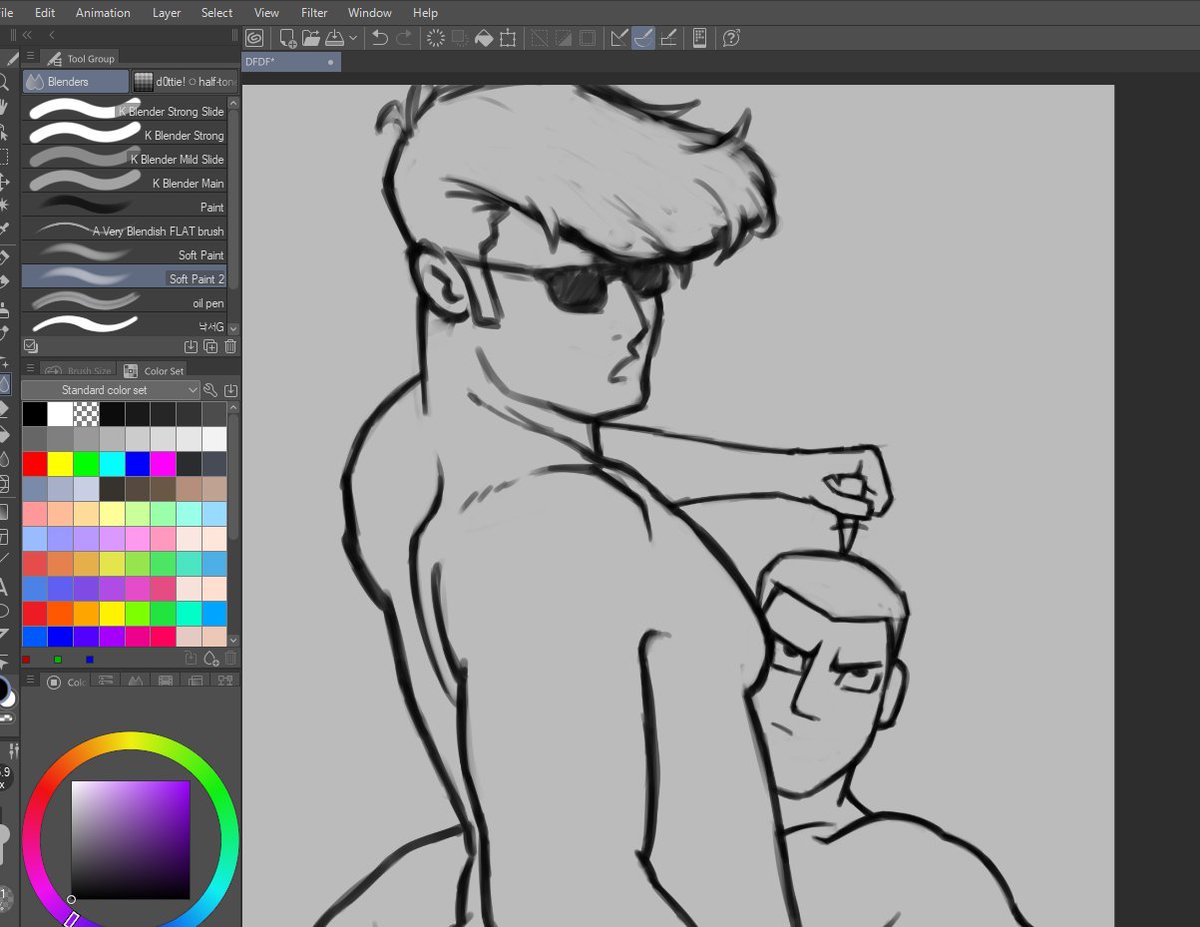The height and width of the screenshot is (927, 1200).
Task: Choose K Blender Mild Slide brush
Action: (x=125, y=158)
